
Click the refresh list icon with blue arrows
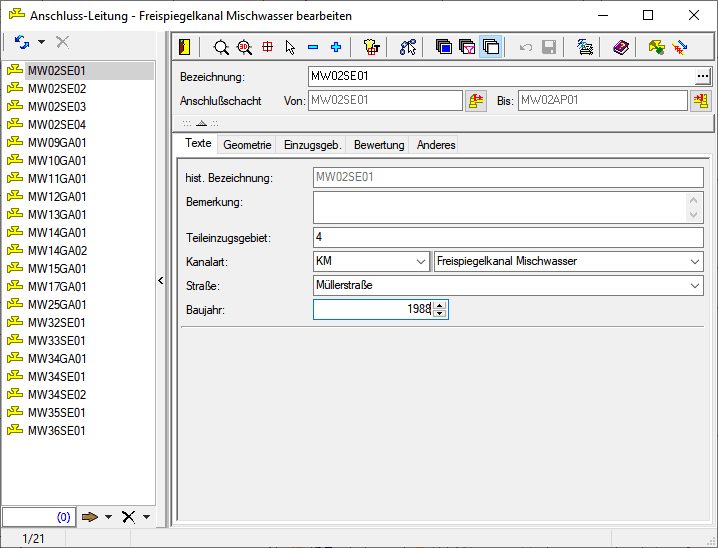click(22, 42)
